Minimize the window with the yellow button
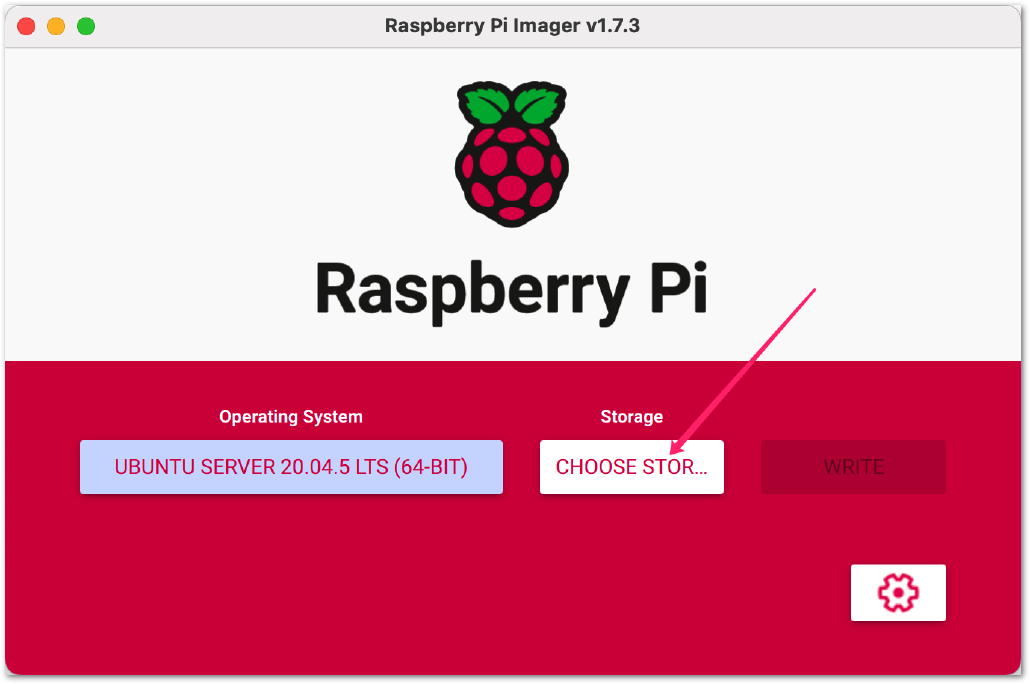 (56, 26)
